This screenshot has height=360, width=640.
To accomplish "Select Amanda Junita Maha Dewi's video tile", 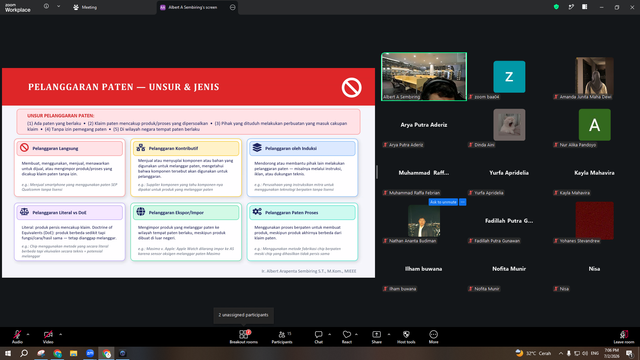I will pyautogui.click(x=594, y=76).
